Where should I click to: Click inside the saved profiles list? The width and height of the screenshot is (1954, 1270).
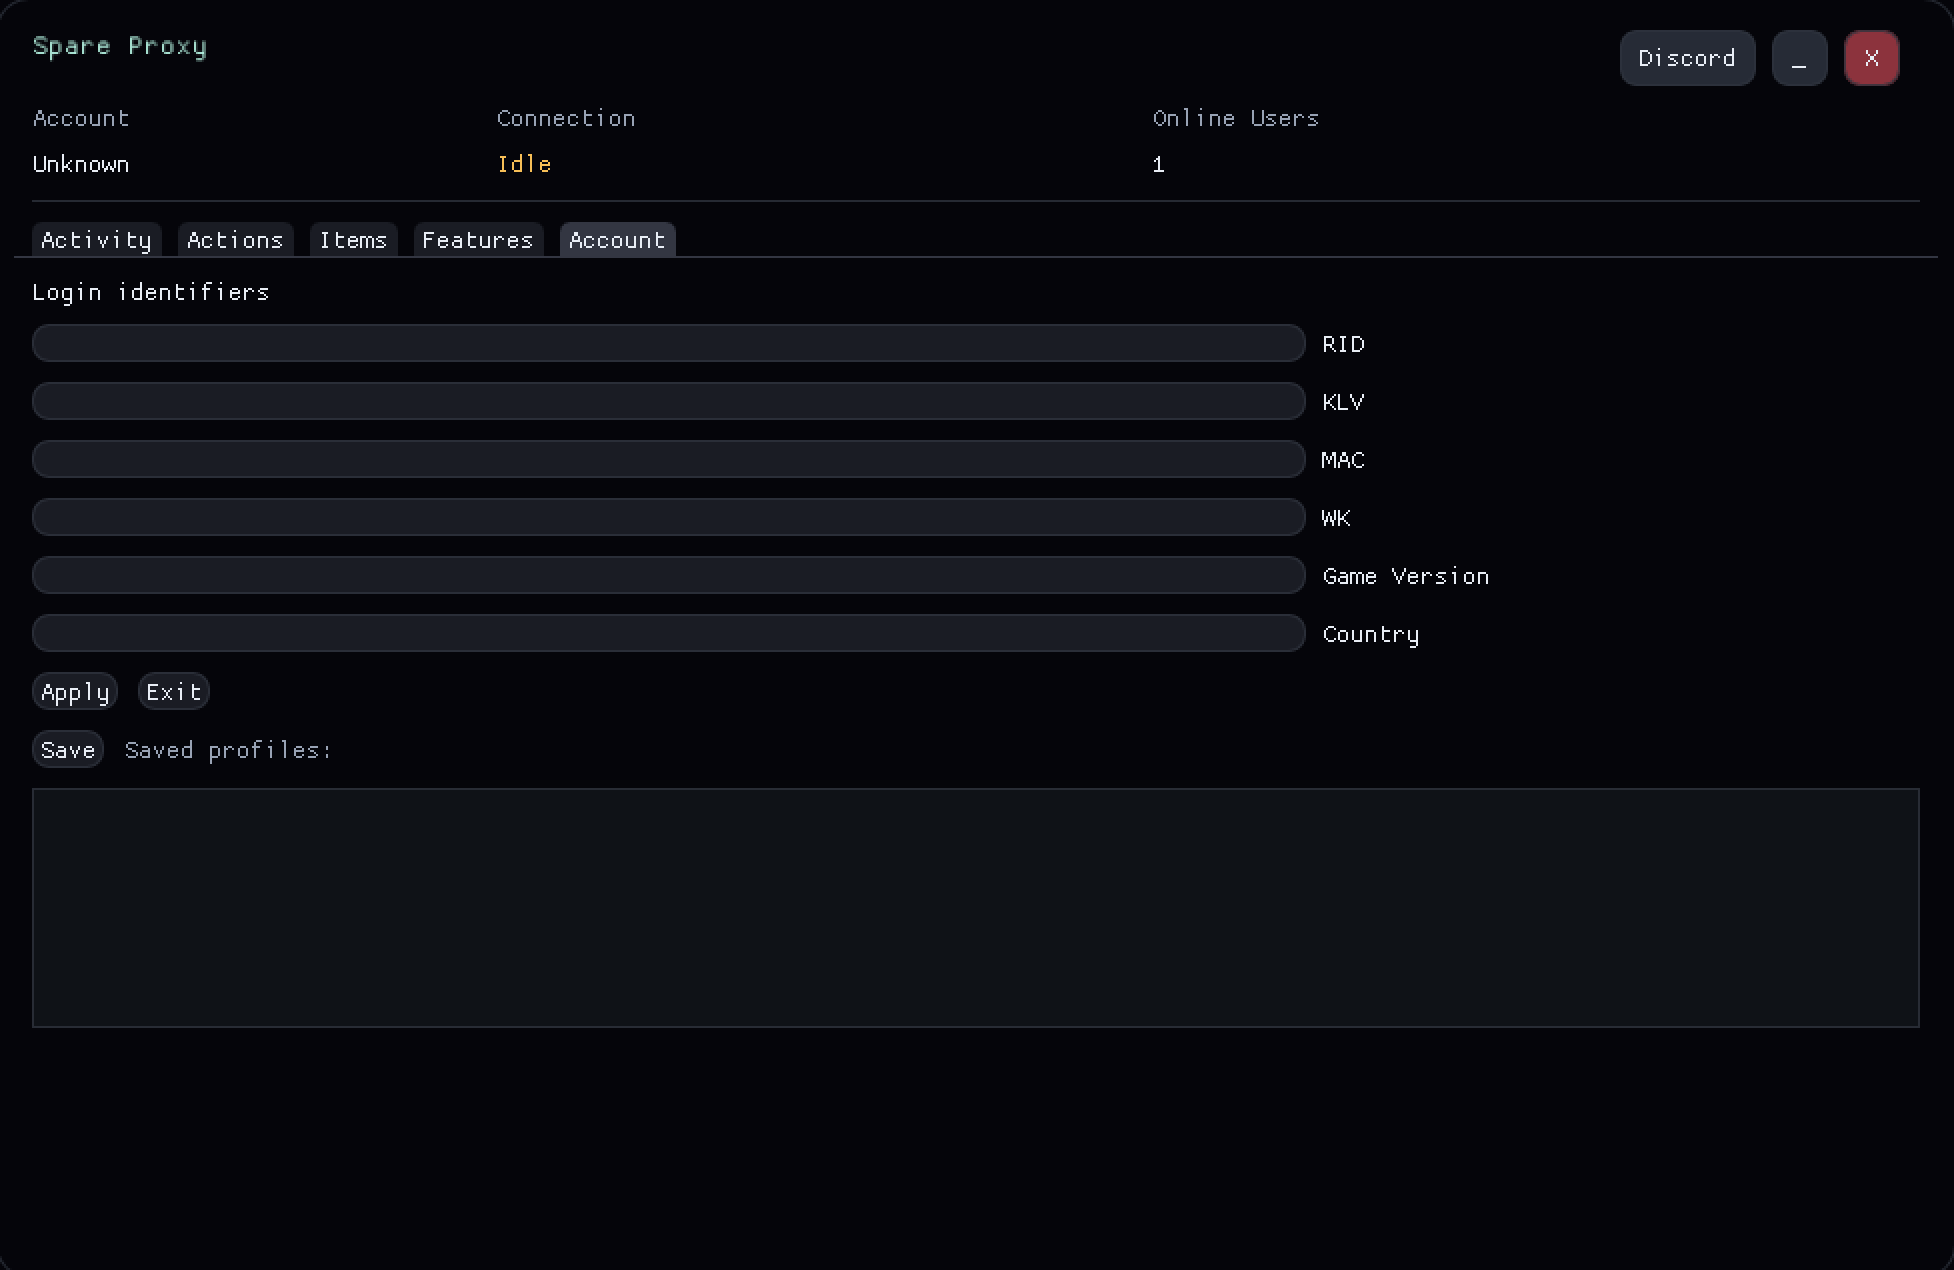tap(975, 907)
